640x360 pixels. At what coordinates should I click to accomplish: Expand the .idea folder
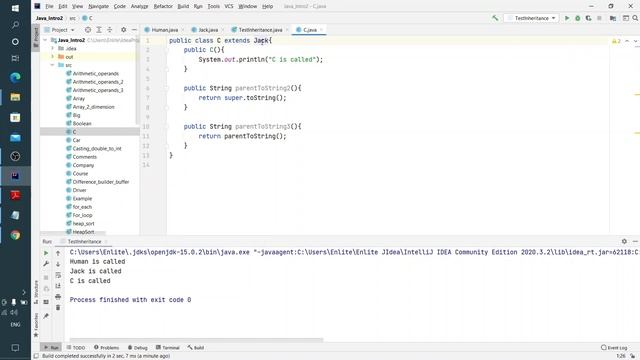tap(52, 48)
